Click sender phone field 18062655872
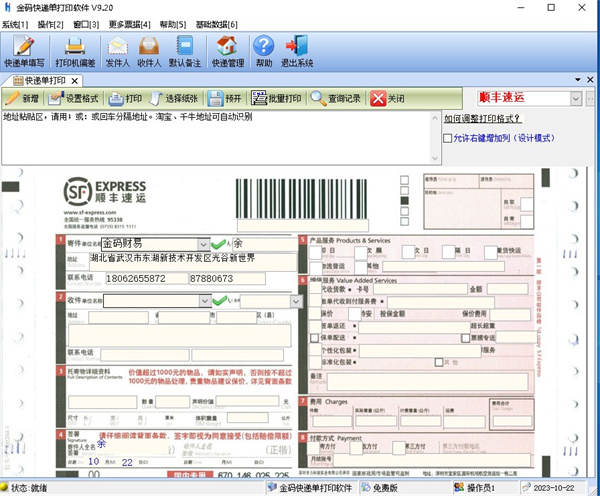The image size is (600, 496). (147, 279)
